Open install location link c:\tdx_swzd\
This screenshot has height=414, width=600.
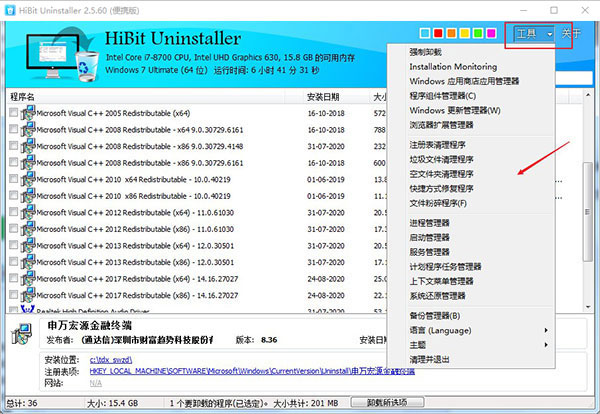(x=111, y=360)
